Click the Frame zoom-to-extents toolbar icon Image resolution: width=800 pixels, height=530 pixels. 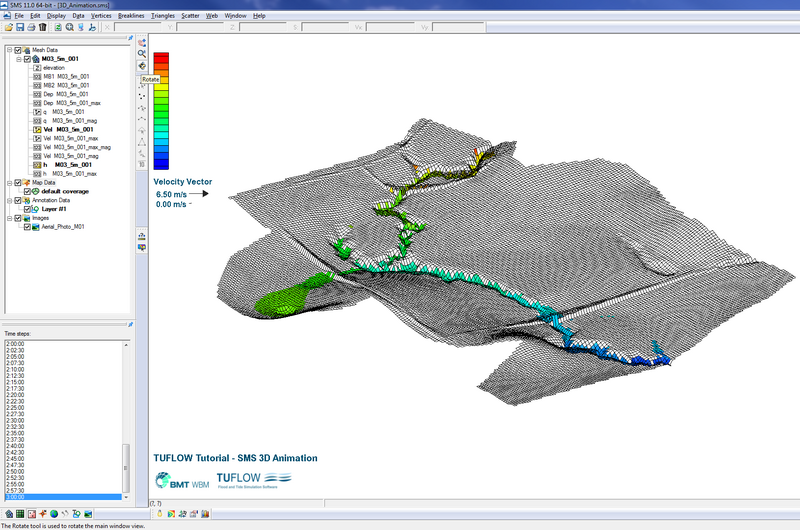69,27
